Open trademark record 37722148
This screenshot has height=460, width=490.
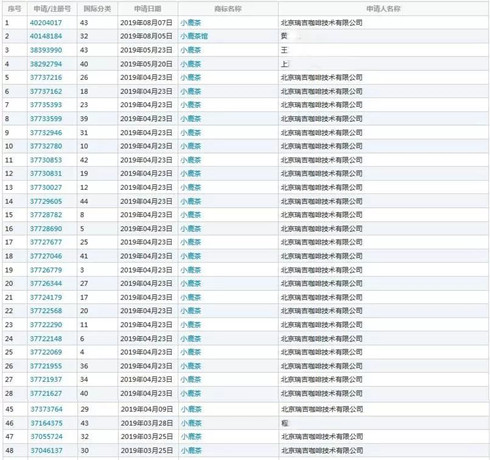46,339
